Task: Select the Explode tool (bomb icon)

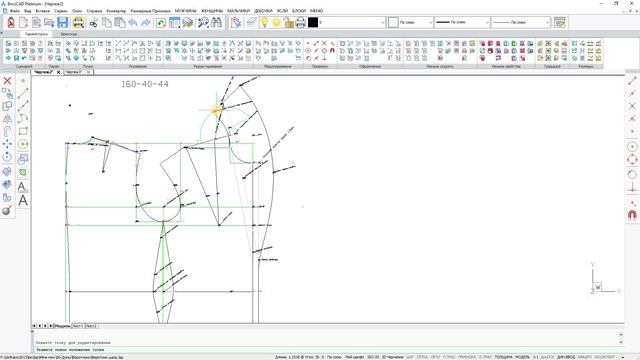Action: [x=7, y=211]
